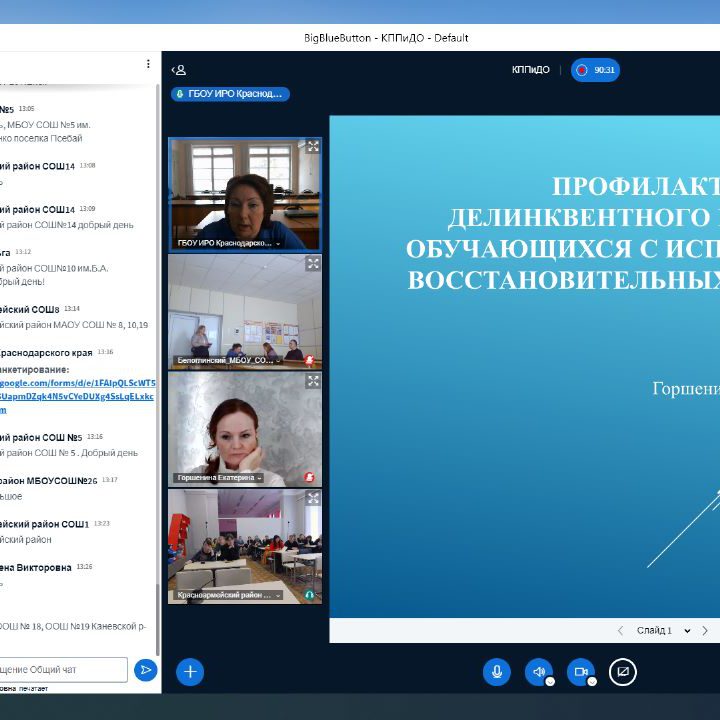The width and height of the screenshot is (720, 720).
Task: Fullscreen the Горшенина Екатерина webcam
Action: 313,381
